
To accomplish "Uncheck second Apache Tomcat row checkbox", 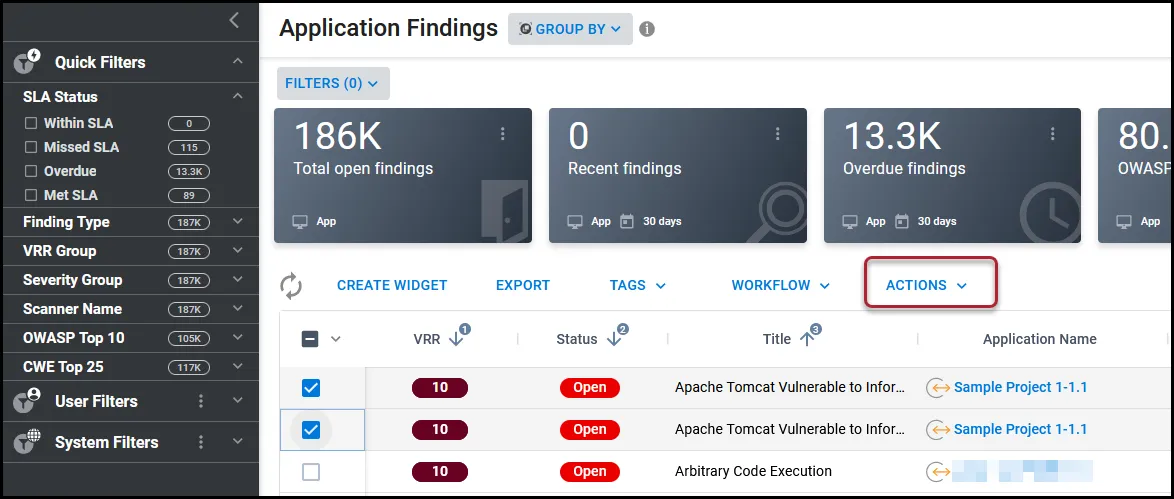I will pos(310,429).
